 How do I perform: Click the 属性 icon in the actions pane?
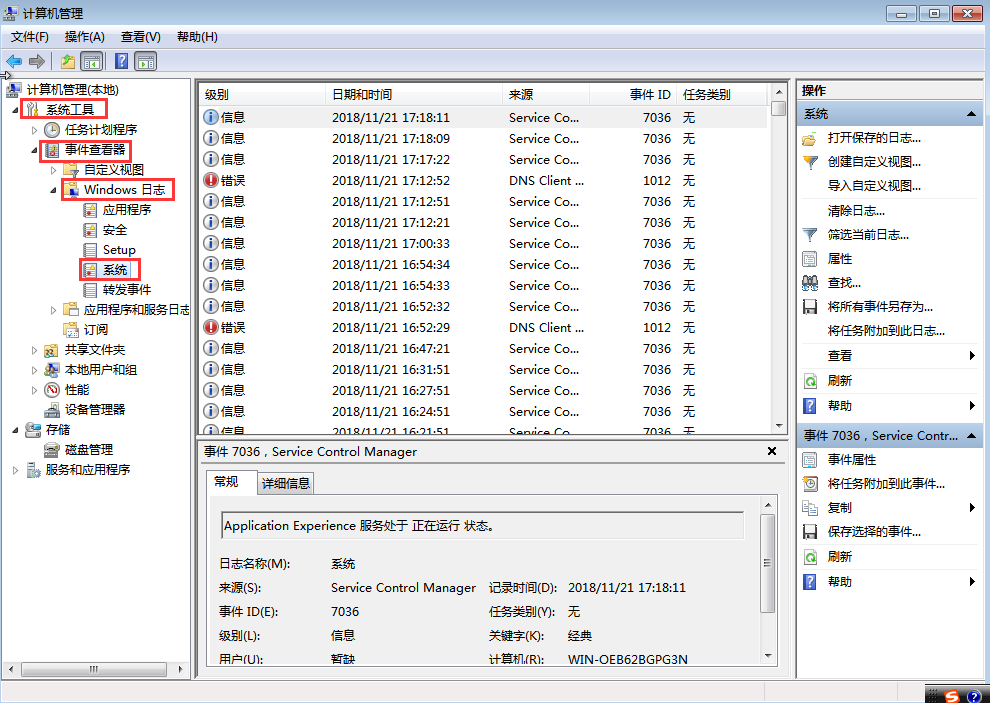coord(809,259)
